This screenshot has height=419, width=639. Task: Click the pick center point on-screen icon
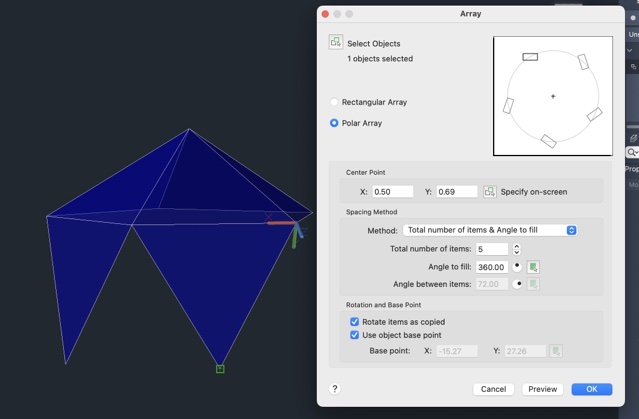[490, 192]
